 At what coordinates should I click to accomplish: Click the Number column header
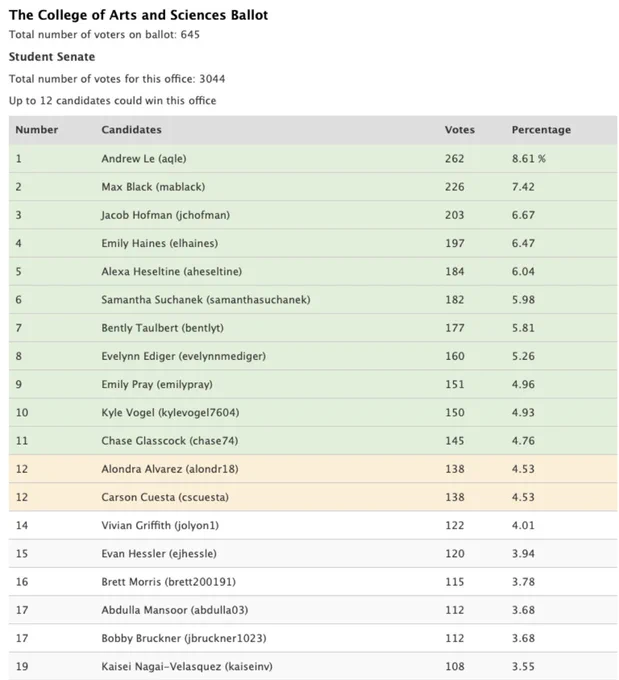coord(36,130)
